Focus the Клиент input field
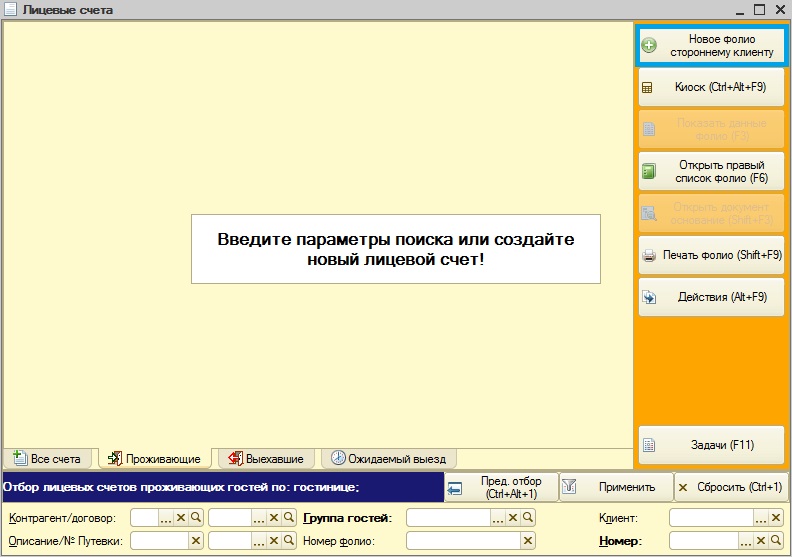 pos(712,518)
